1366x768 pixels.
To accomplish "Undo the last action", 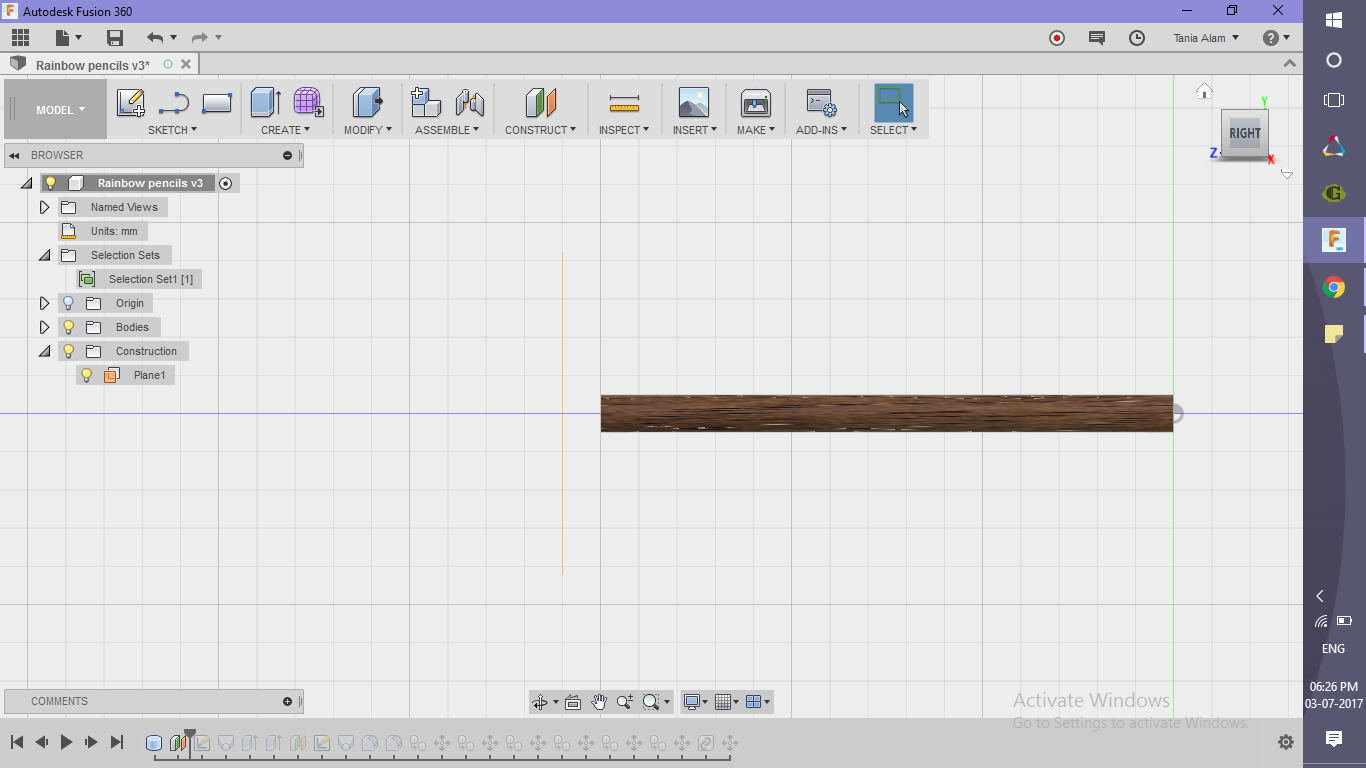I will (154, 38).
